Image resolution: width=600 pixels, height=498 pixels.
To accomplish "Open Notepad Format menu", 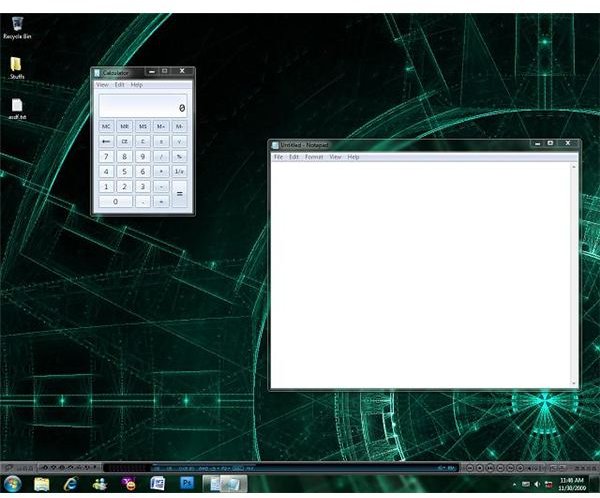I will coord(314,157).
